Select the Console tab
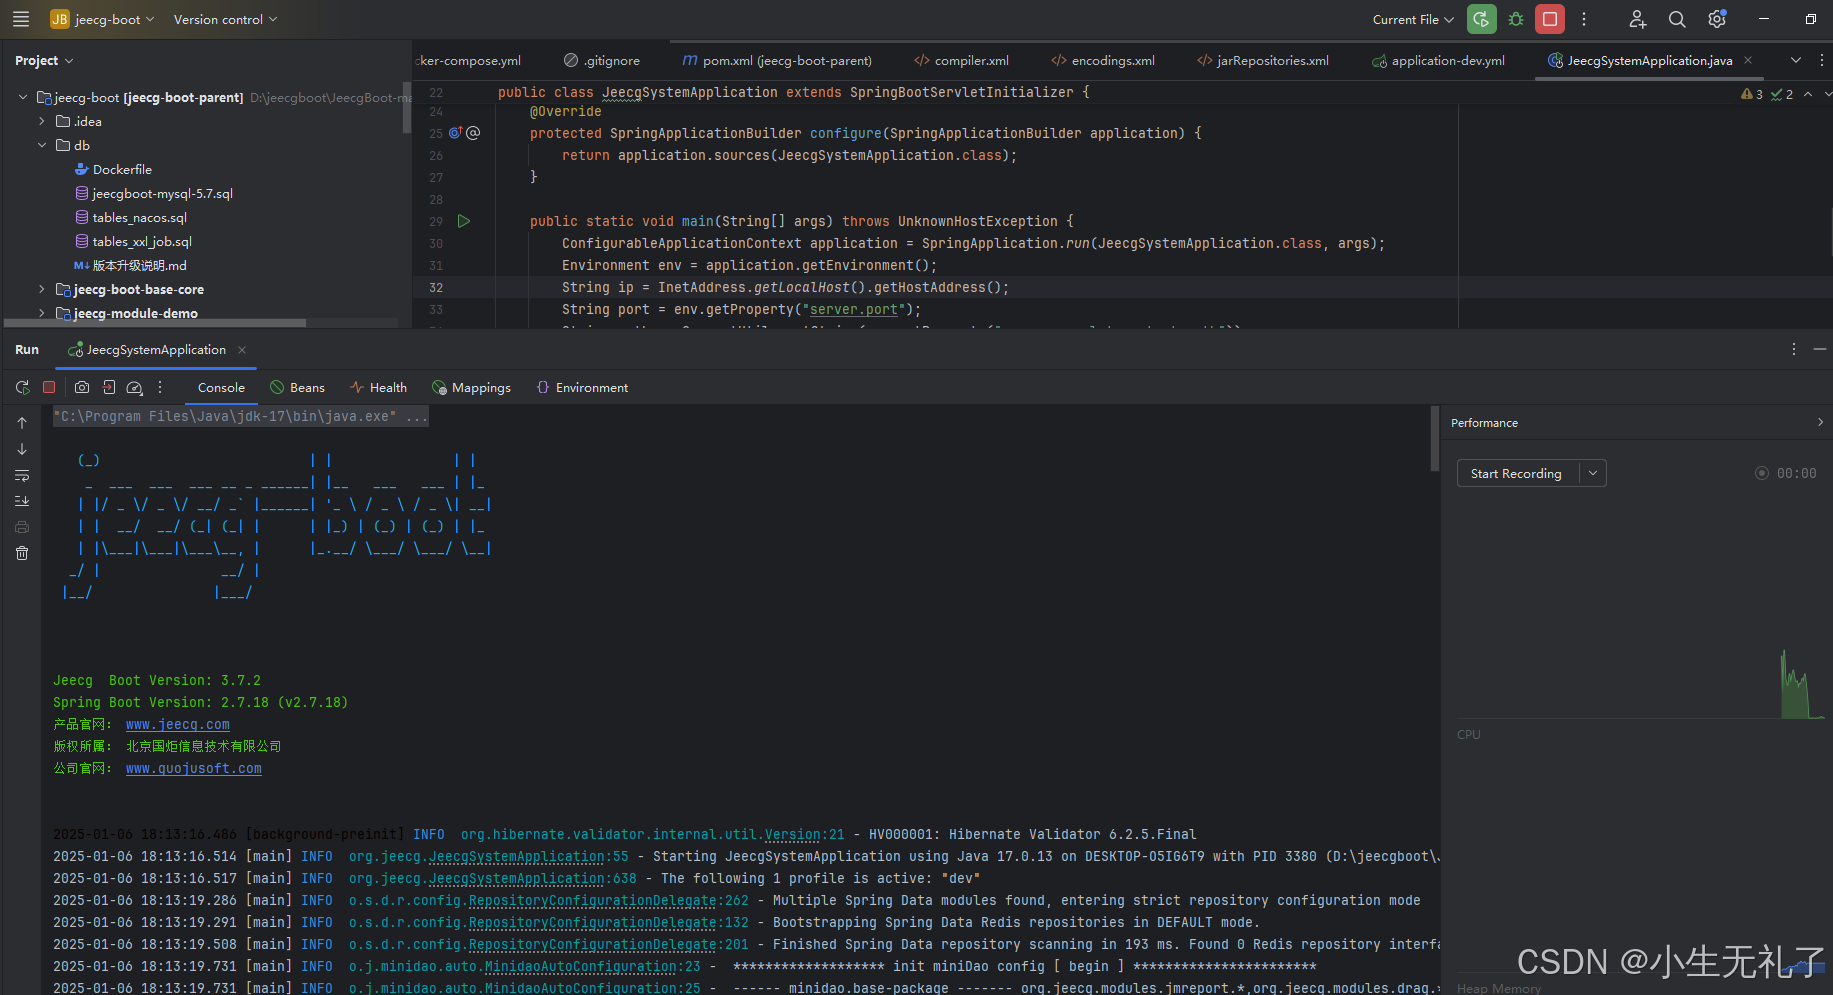The image size is (1833, 995). [x=221, y=387]
